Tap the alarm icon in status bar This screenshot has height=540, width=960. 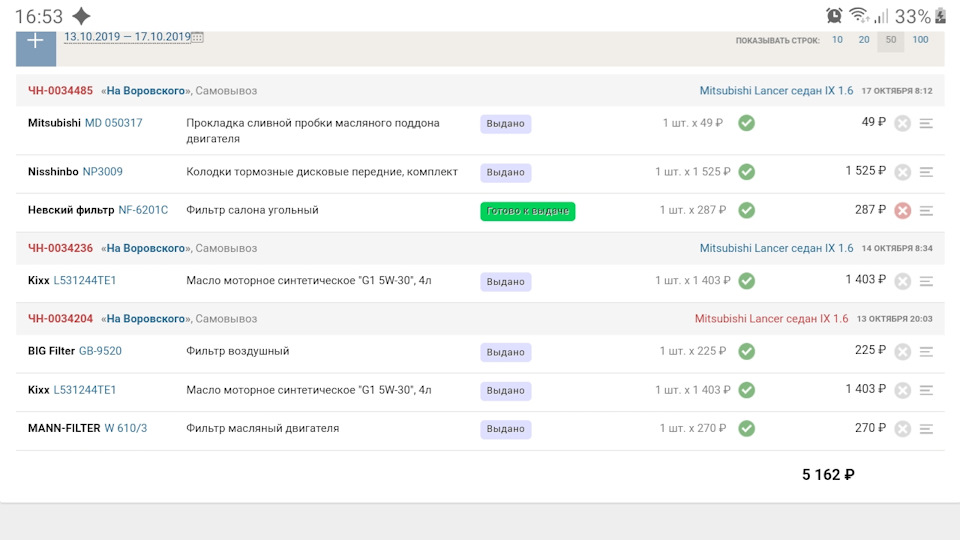tap(834, 16)
